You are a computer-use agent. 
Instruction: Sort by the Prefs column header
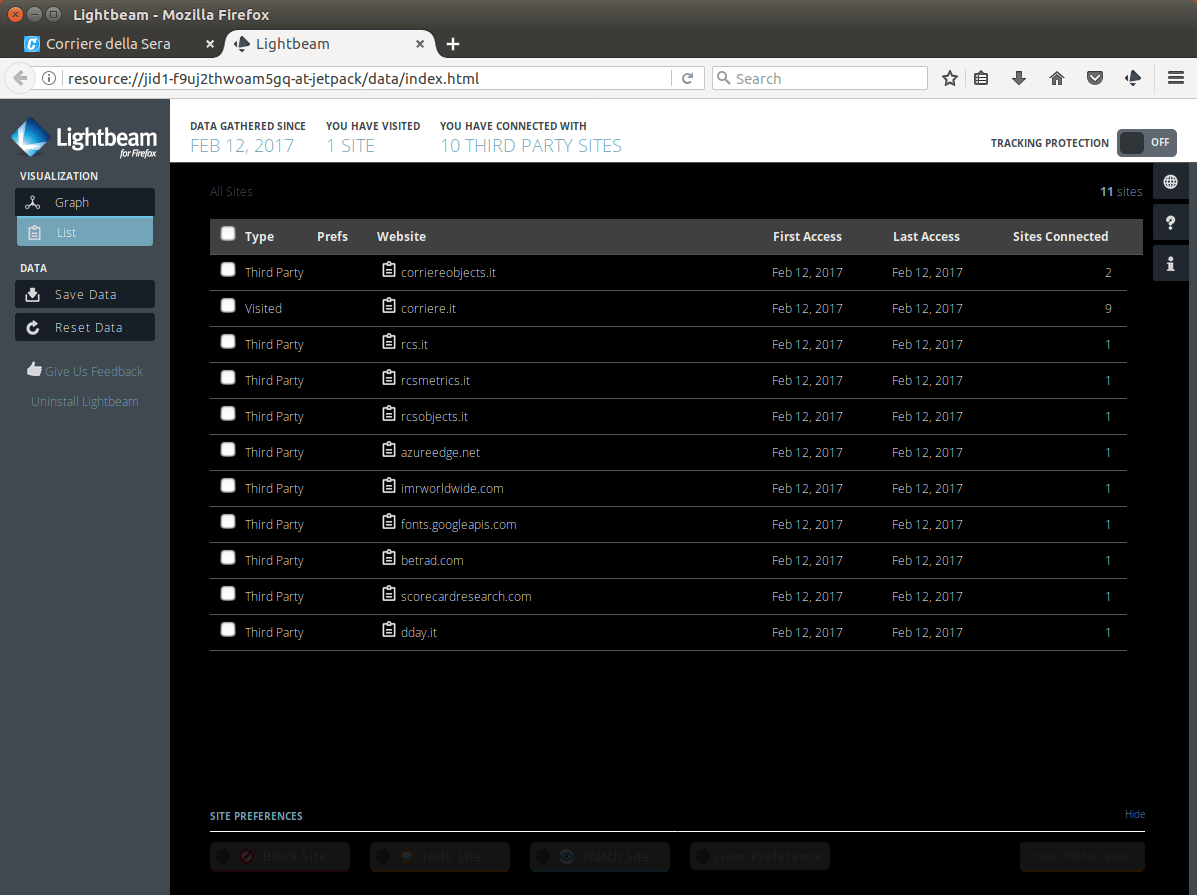332,237
